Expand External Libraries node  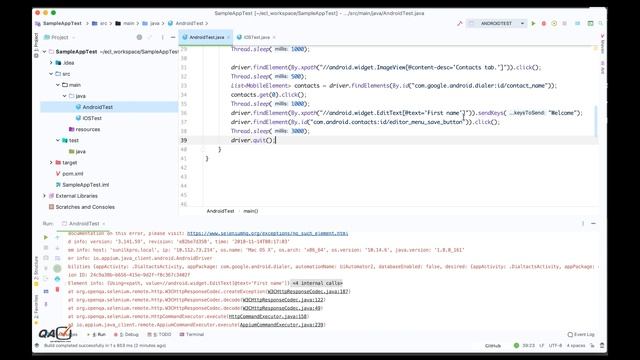(44, 196)
